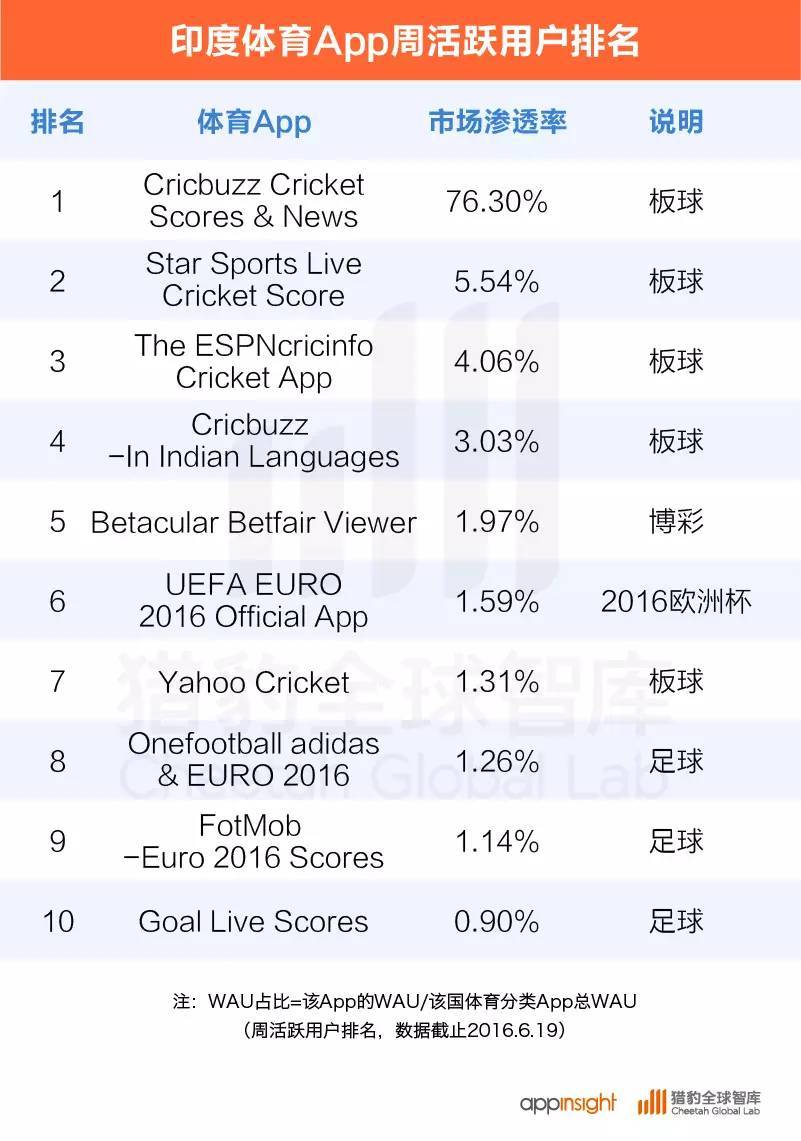Select the 2016欧洲杯 description cell
The height and width of the screenshot is (1141, 801).
676,601
